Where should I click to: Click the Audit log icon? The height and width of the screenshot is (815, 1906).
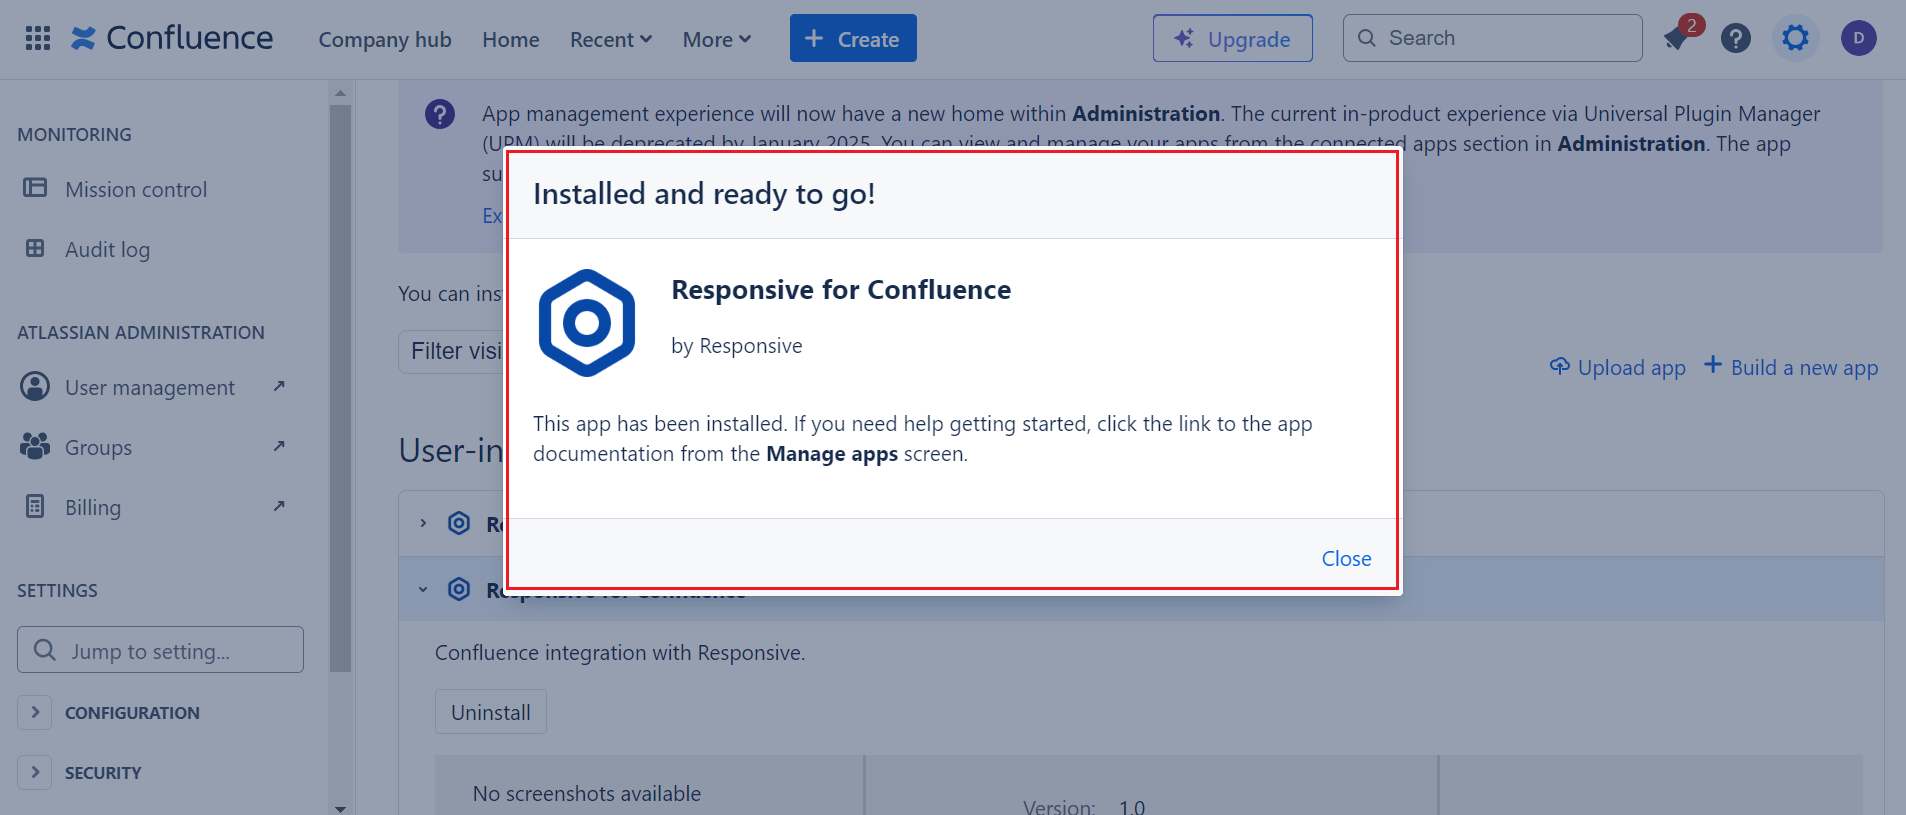coord(35,248)
